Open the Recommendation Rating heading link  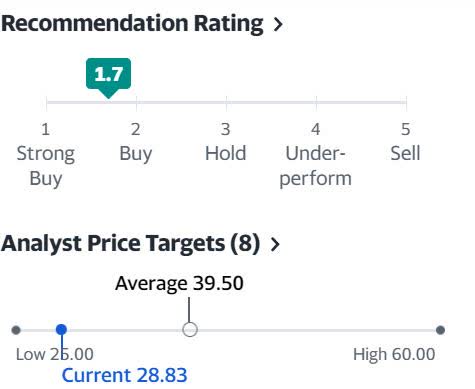132,24
